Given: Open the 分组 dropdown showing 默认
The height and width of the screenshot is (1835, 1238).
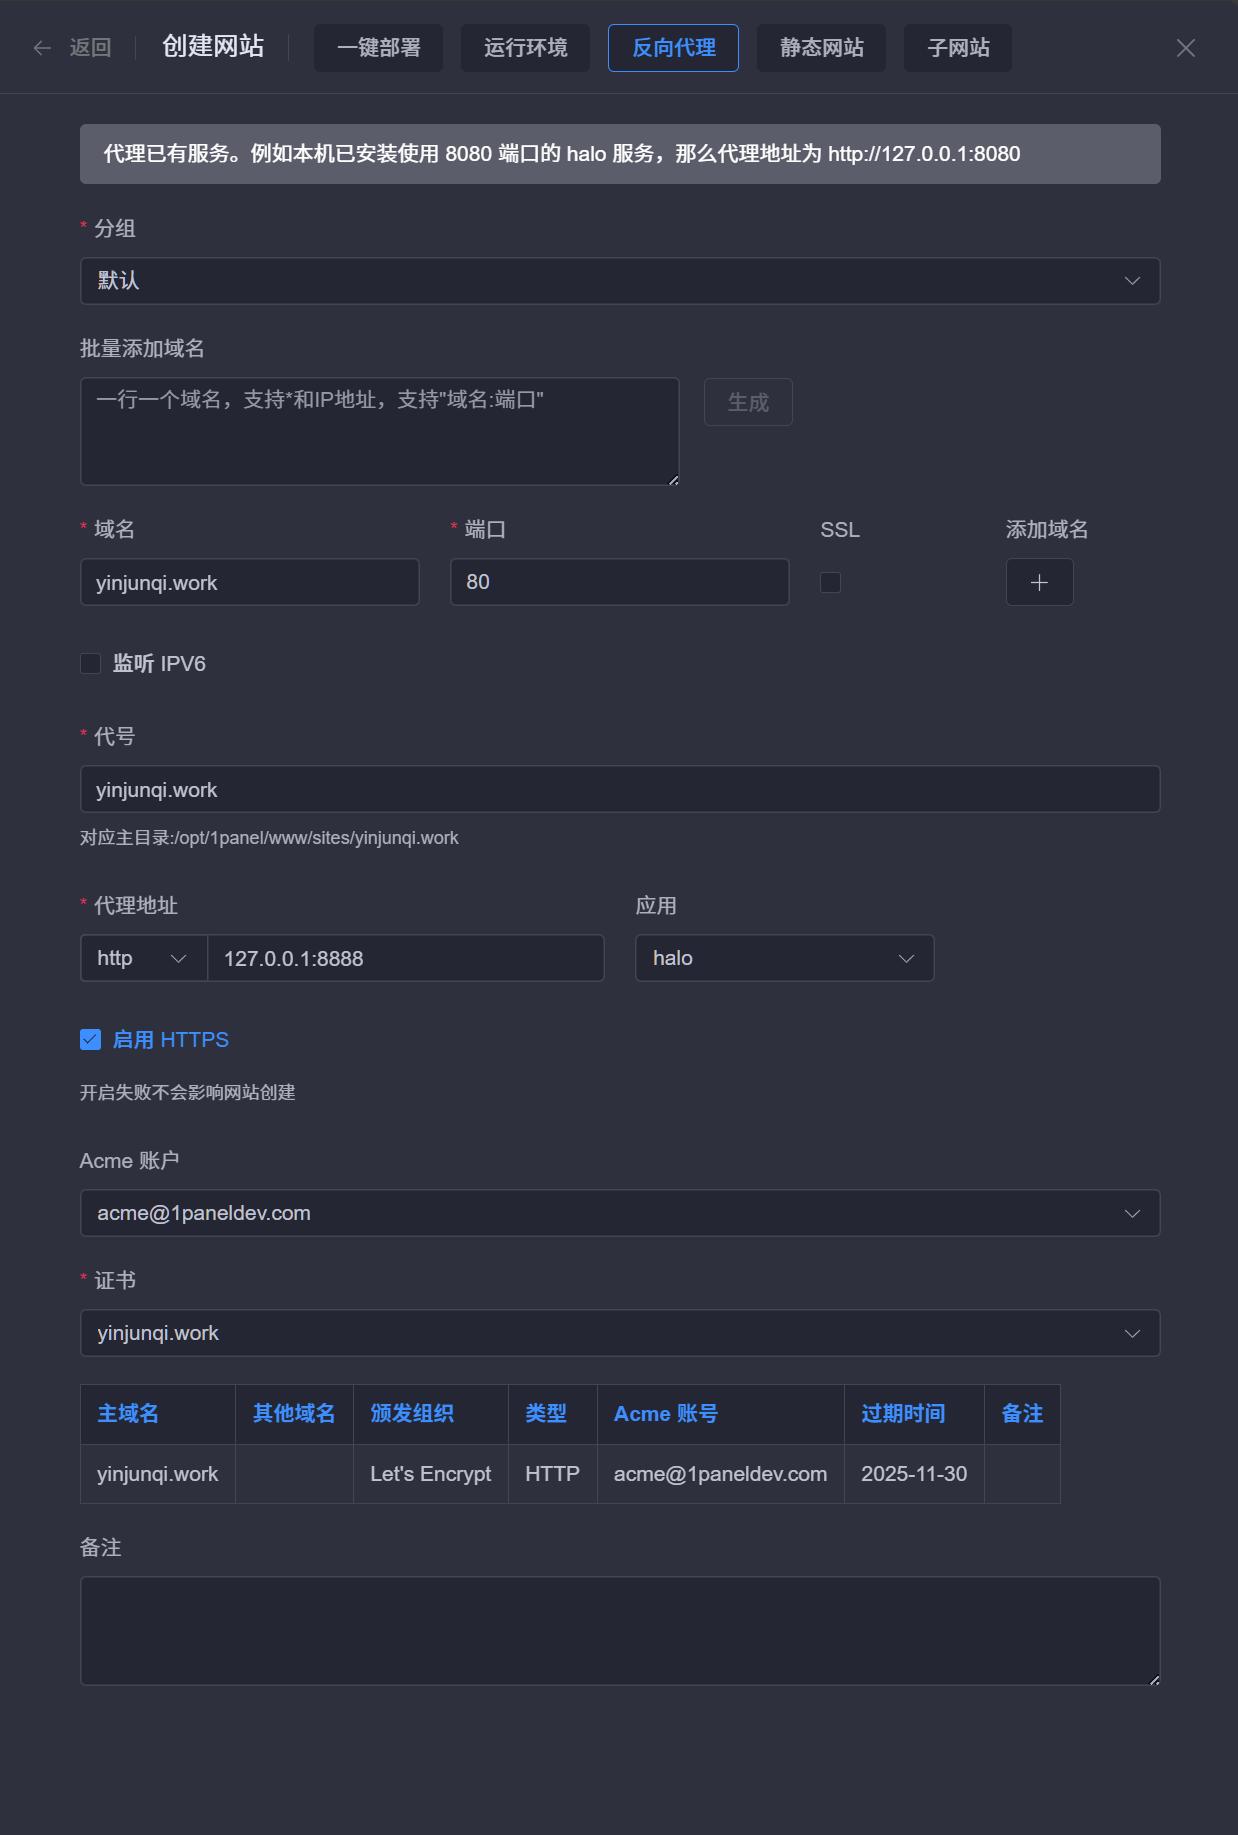Looking at the screenshot, I should pyautogui.click(x=620, y=281).
